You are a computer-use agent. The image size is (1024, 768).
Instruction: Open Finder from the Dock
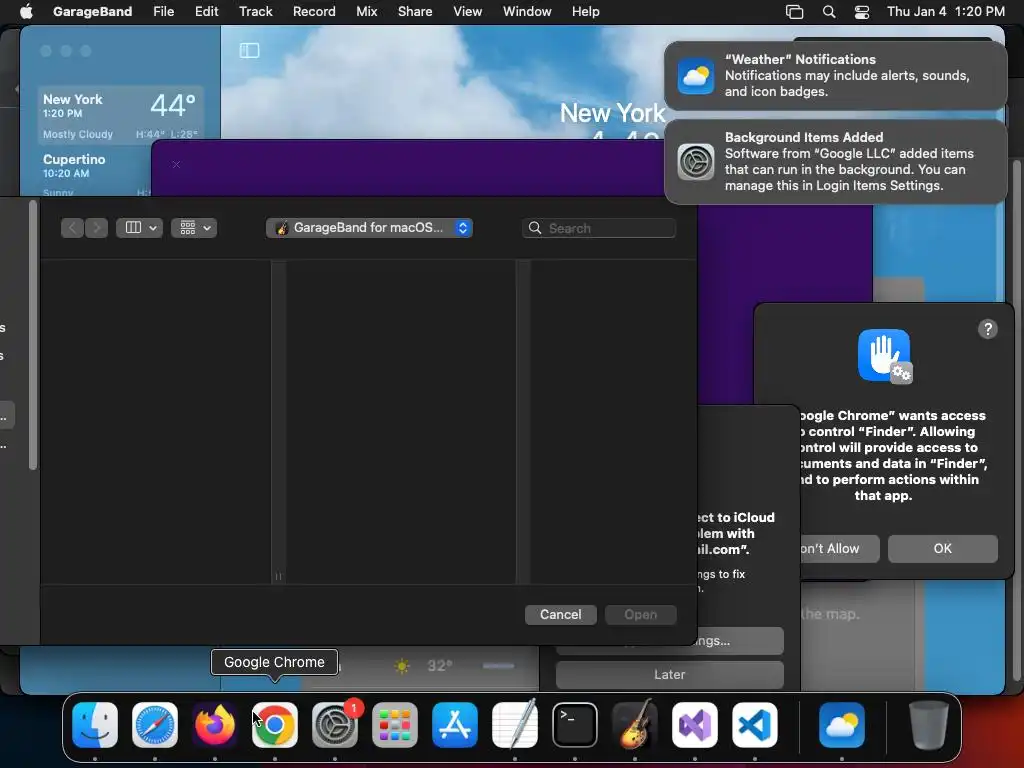pos(95,725)
